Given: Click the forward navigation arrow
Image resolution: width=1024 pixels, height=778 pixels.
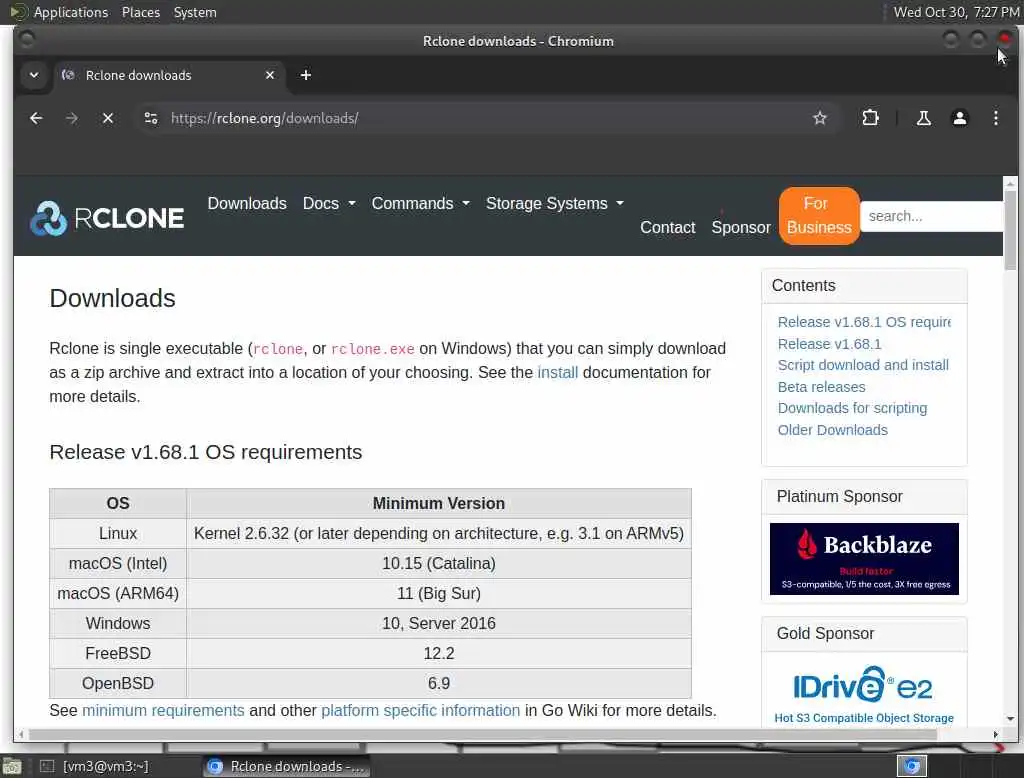Looking at the screenshot, I should coord(72,118).
